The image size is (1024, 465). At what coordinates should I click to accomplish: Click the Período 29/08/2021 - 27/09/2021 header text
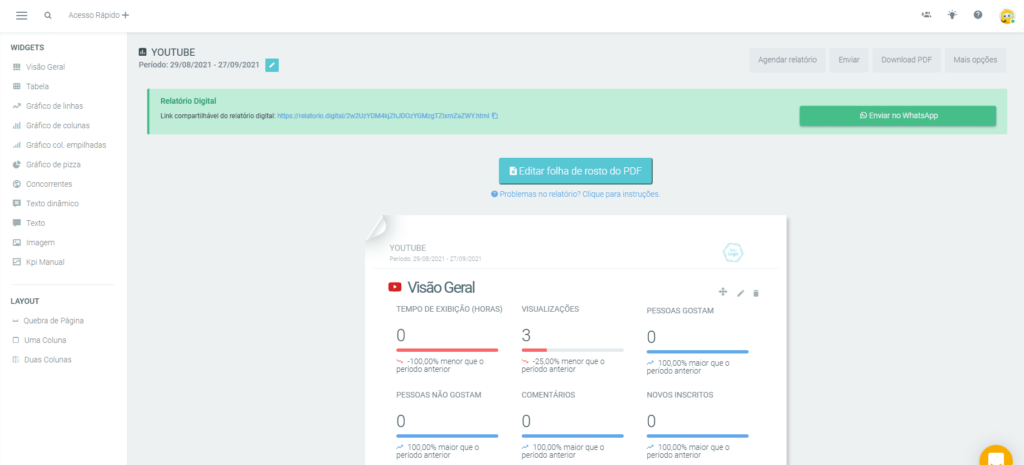point(199,65)
